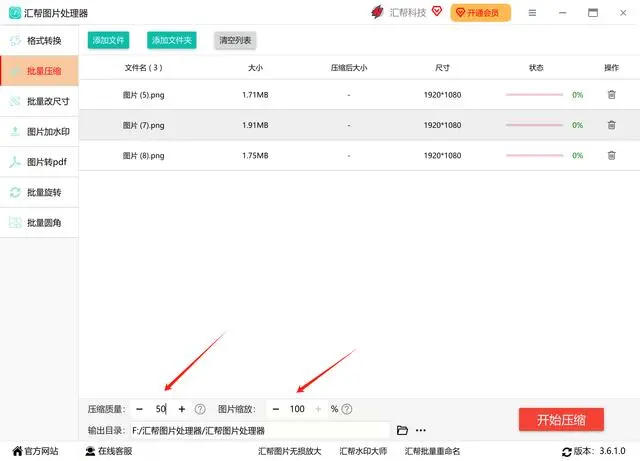Click help icon next to 图片缩放 percent
The height and width of the screenshot is (461, 640).
[x=347, y=409]
